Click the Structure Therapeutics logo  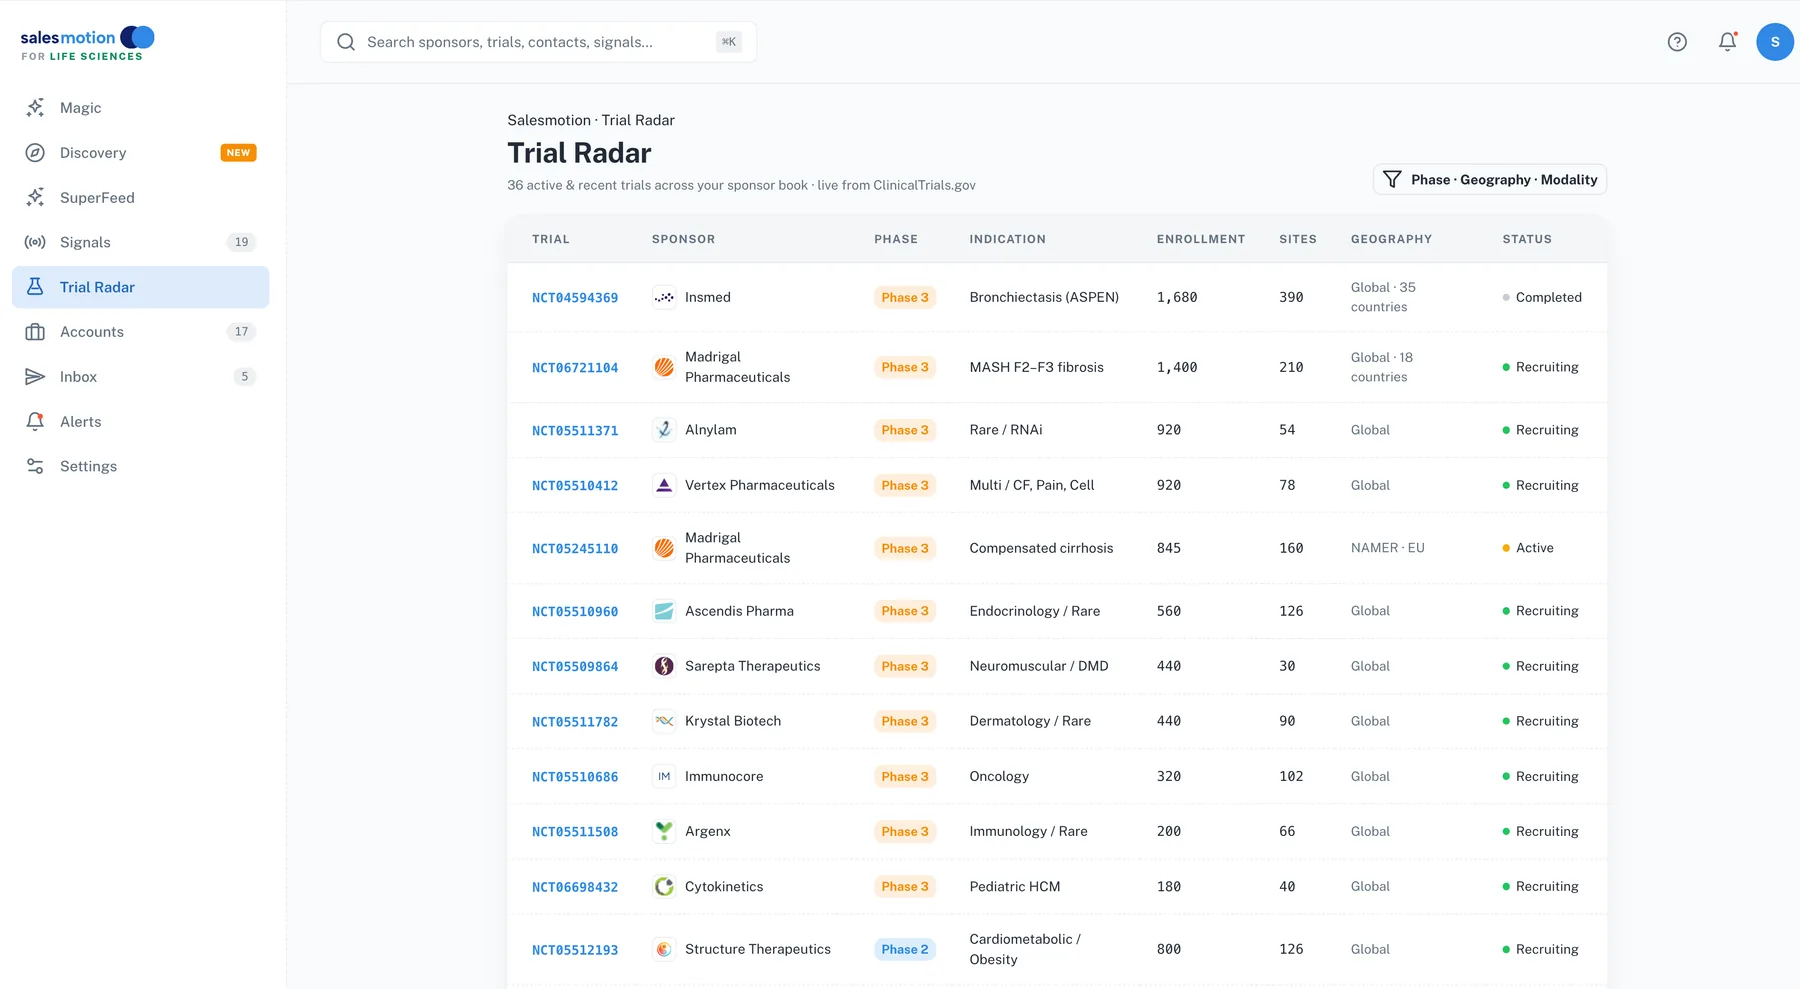664,949
